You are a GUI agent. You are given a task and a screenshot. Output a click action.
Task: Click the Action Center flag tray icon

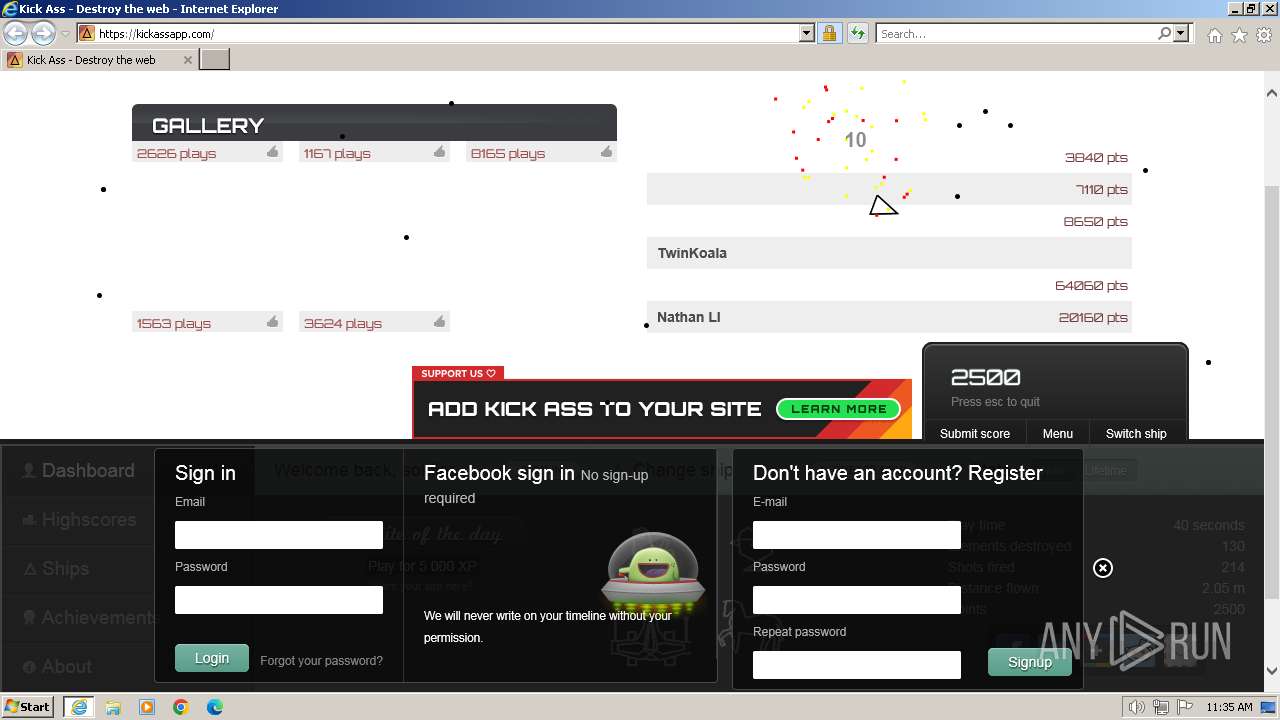[1183, 707]
